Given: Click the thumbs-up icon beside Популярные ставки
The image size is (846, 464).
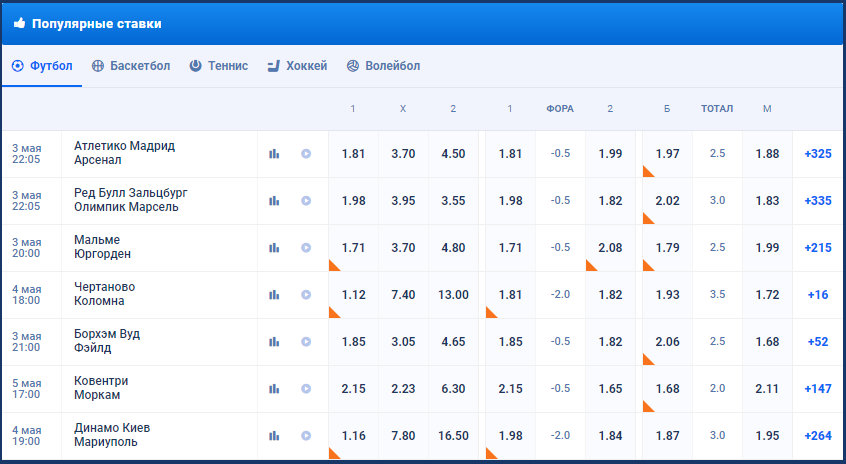Looking at the screenshot, I should click(x=19, y=23).
